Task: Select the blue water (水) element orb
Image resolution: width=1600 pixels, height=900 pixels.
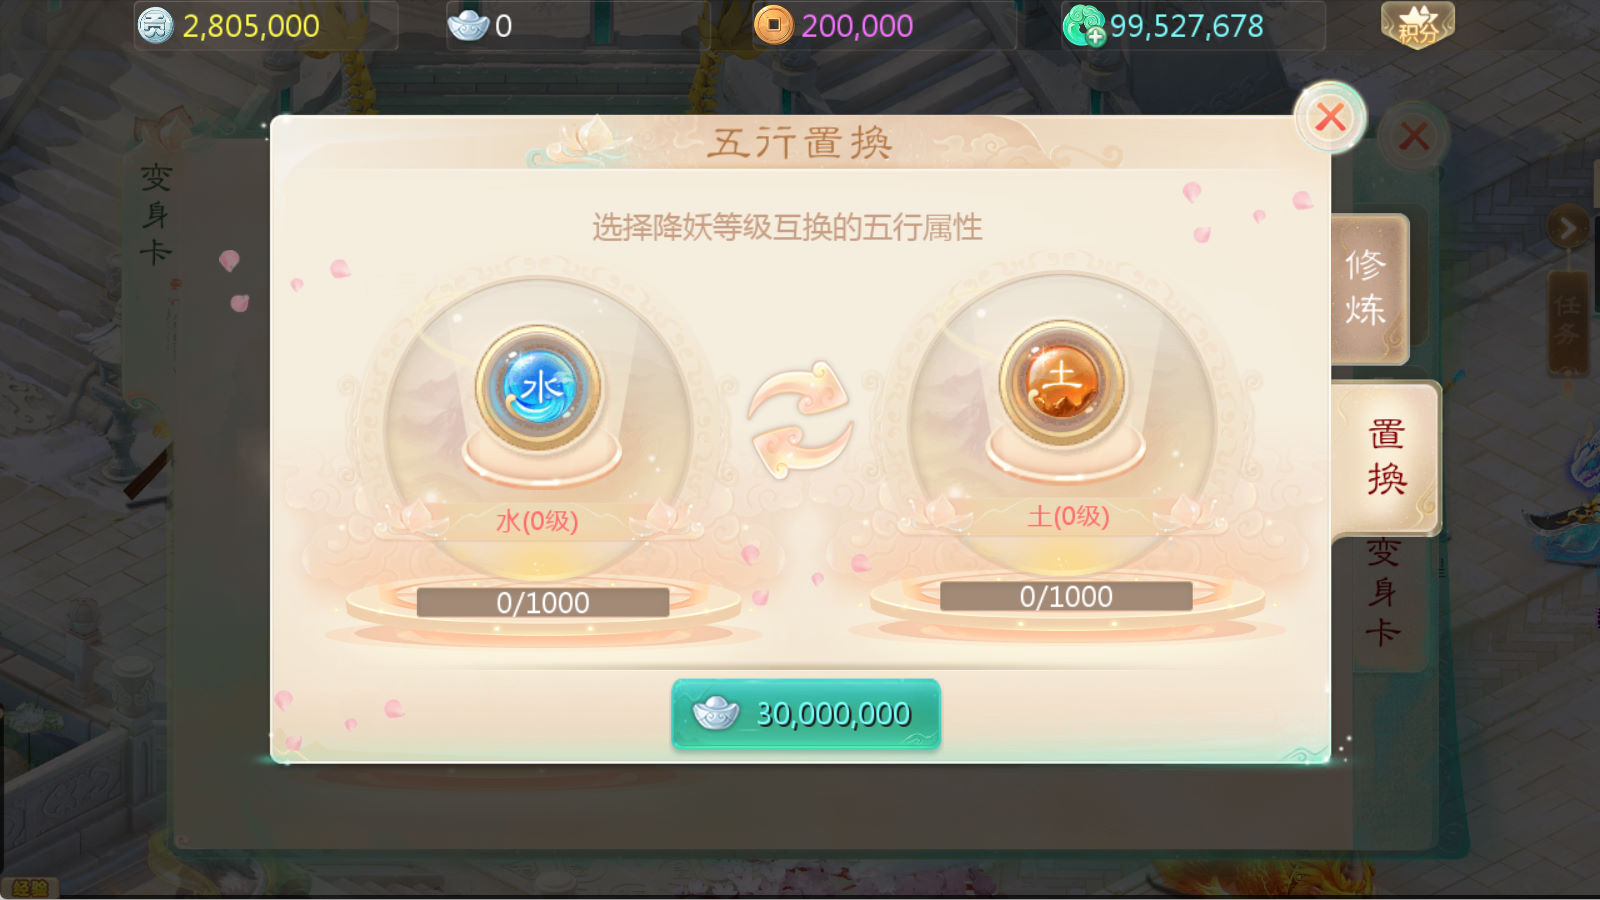Action: click(x=538, y=387)
